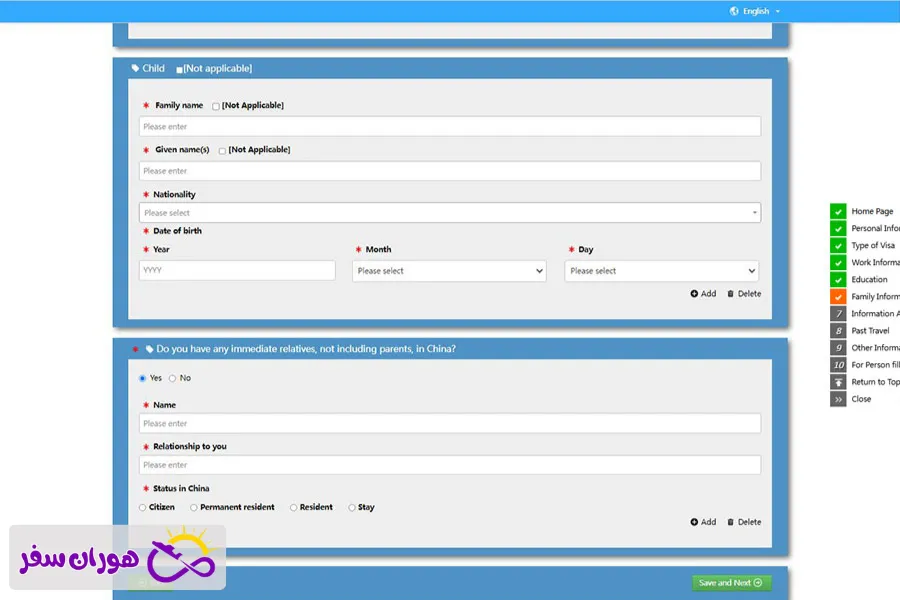Image resolution: width=900 pixels, height=600 pixels.
Task: Click the globe language icon
Action: pos(735,11)
